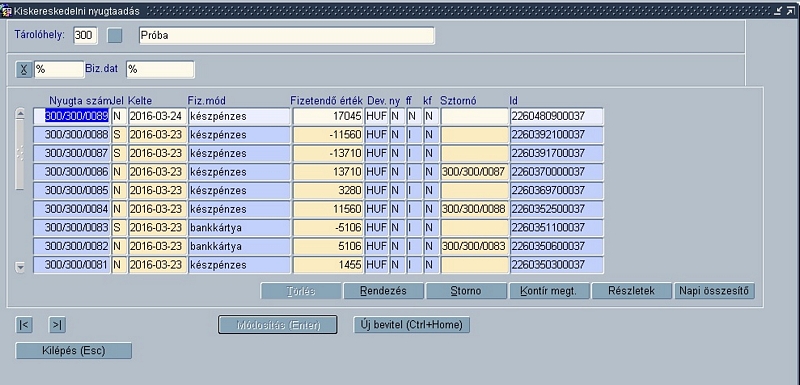Select receipt number 300/300/0082
Screen dimensions: 800x385
(x=72, y=246)
